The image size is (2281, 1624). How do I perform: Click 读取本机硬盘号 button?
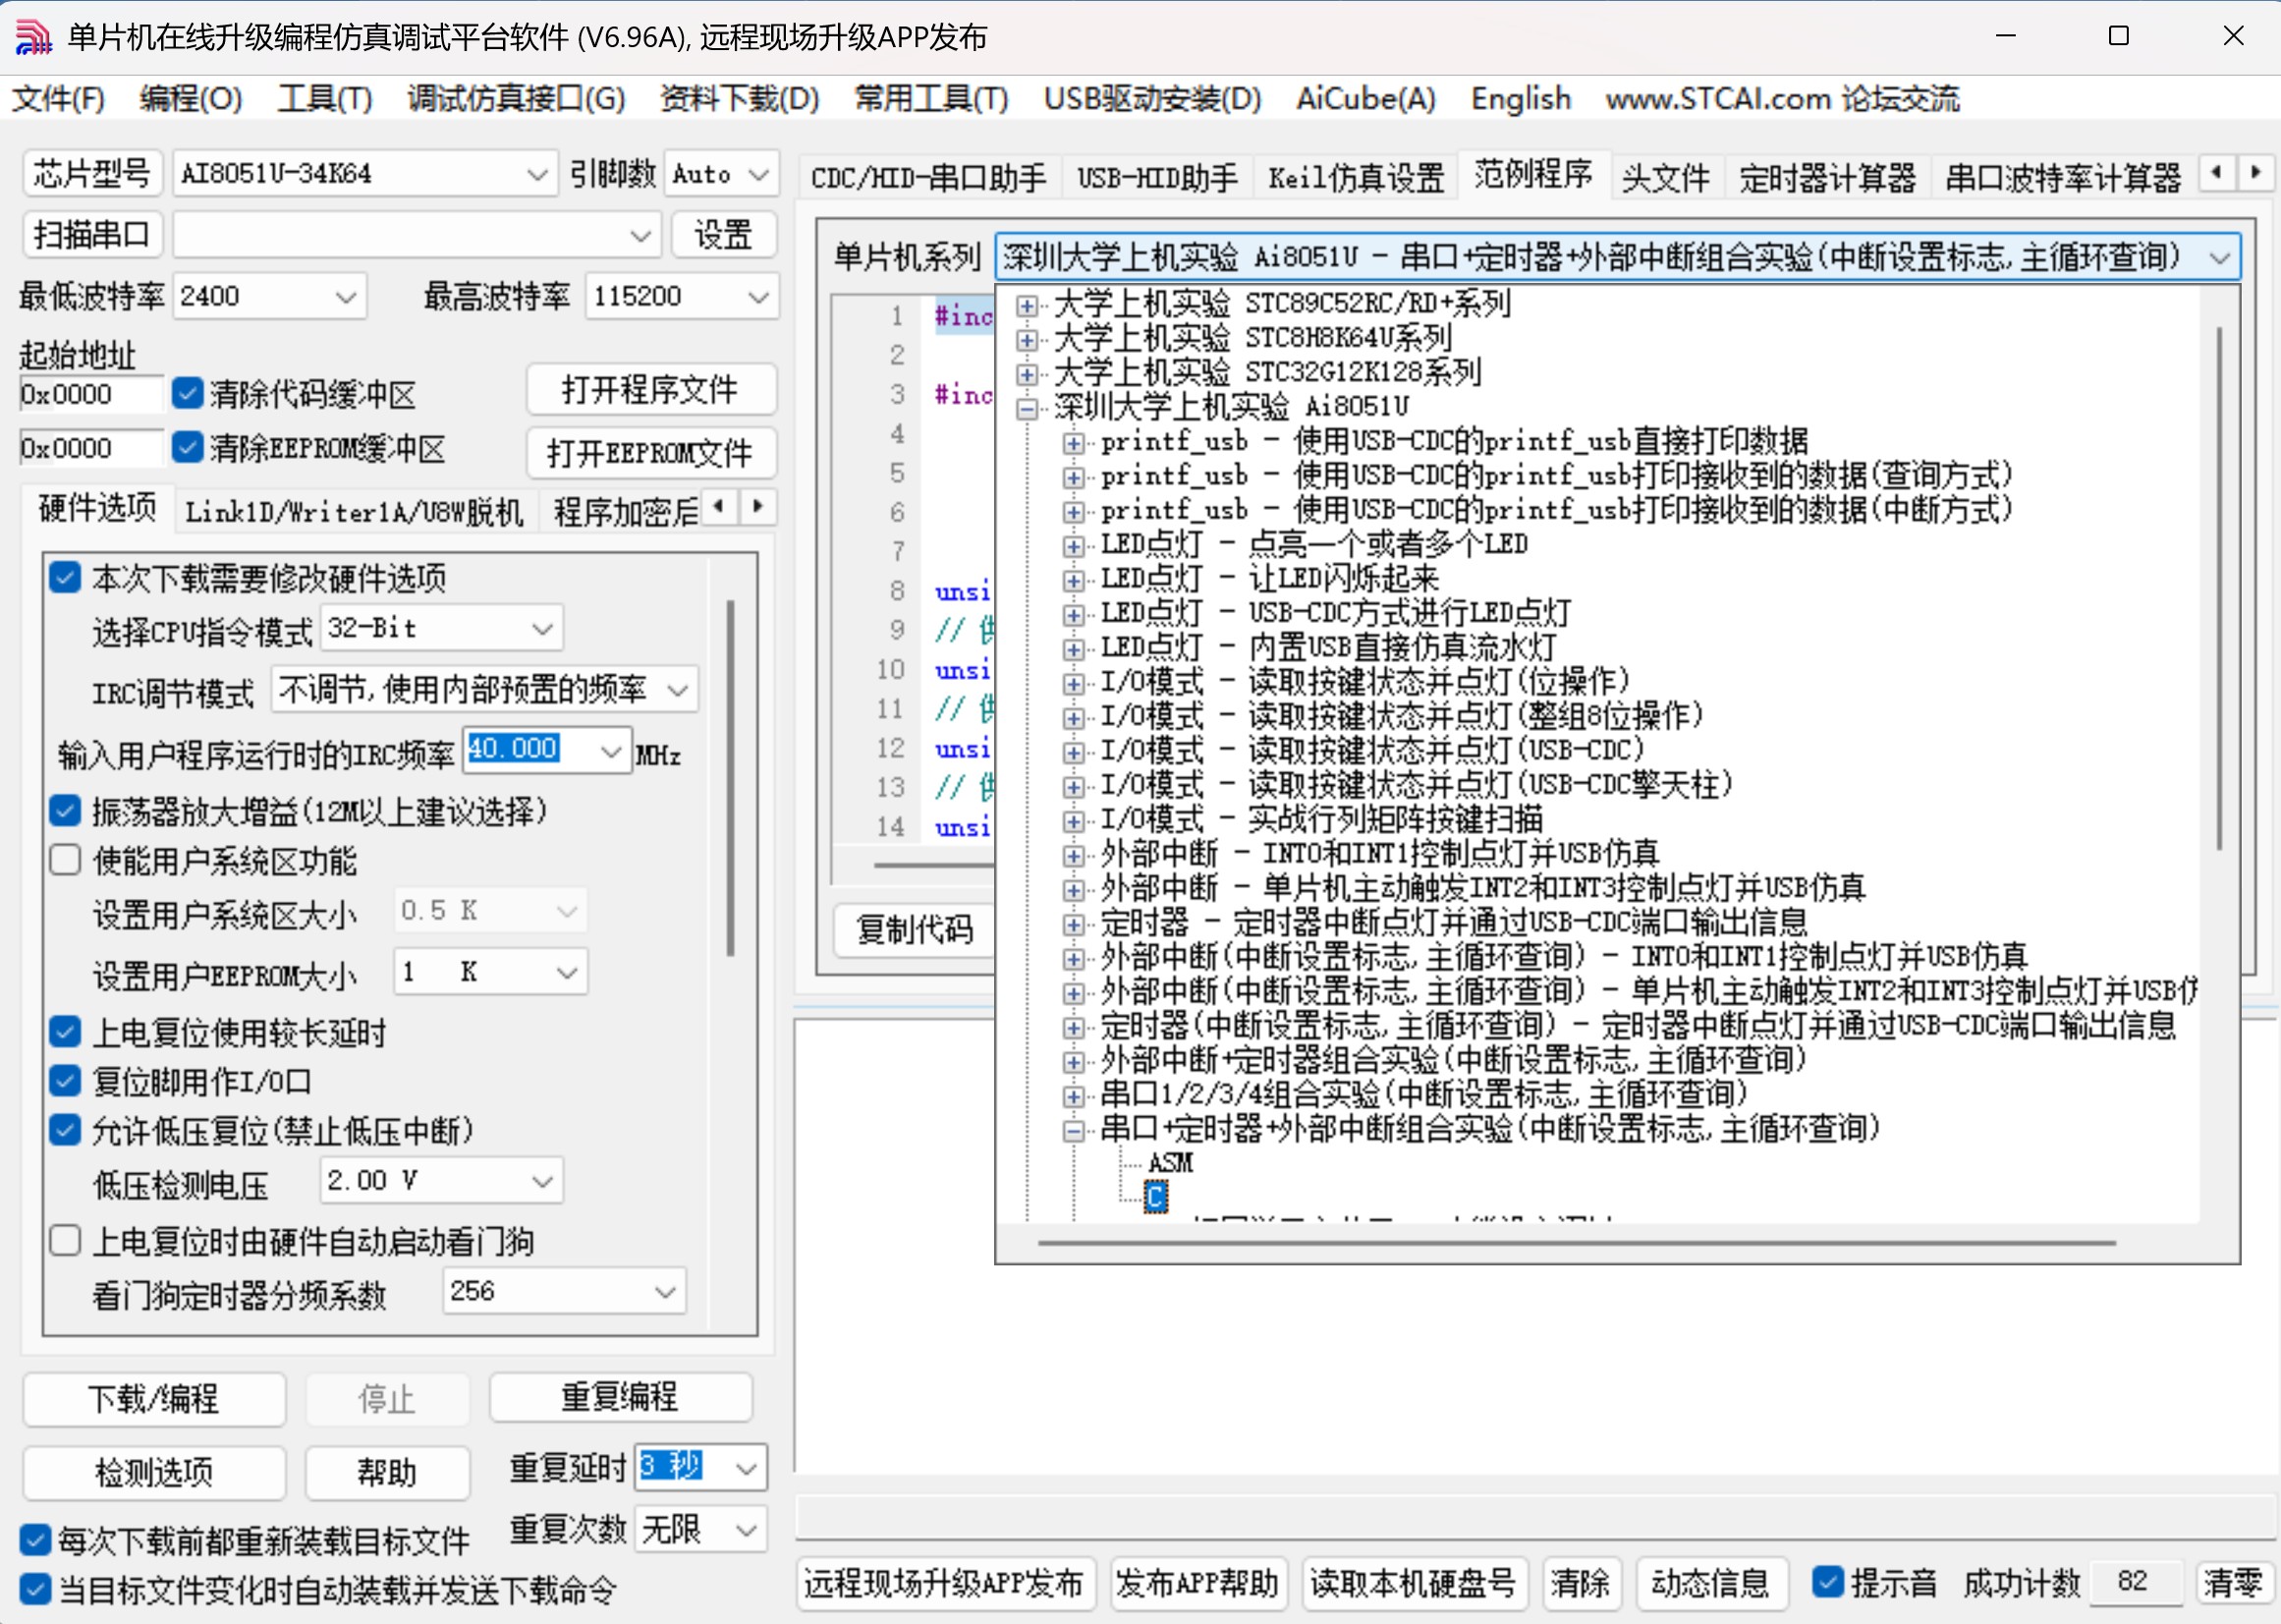pyautogui.click(x=1413, y=1583)
